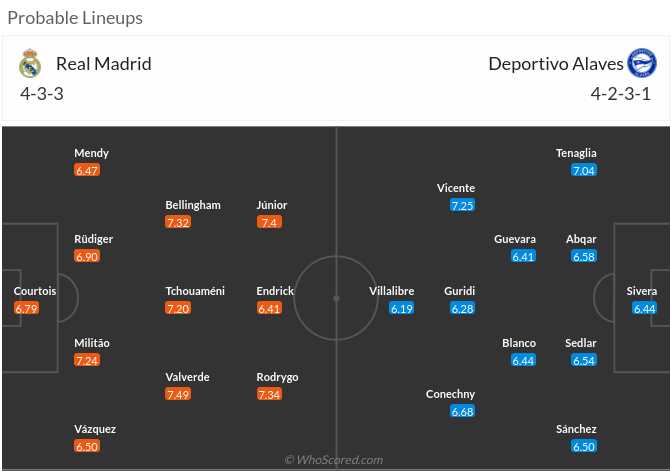The height and width of the screenshot is (471, 671).
Task: Click the Deportivo Alaves club crest
Action: coord(641,64)
